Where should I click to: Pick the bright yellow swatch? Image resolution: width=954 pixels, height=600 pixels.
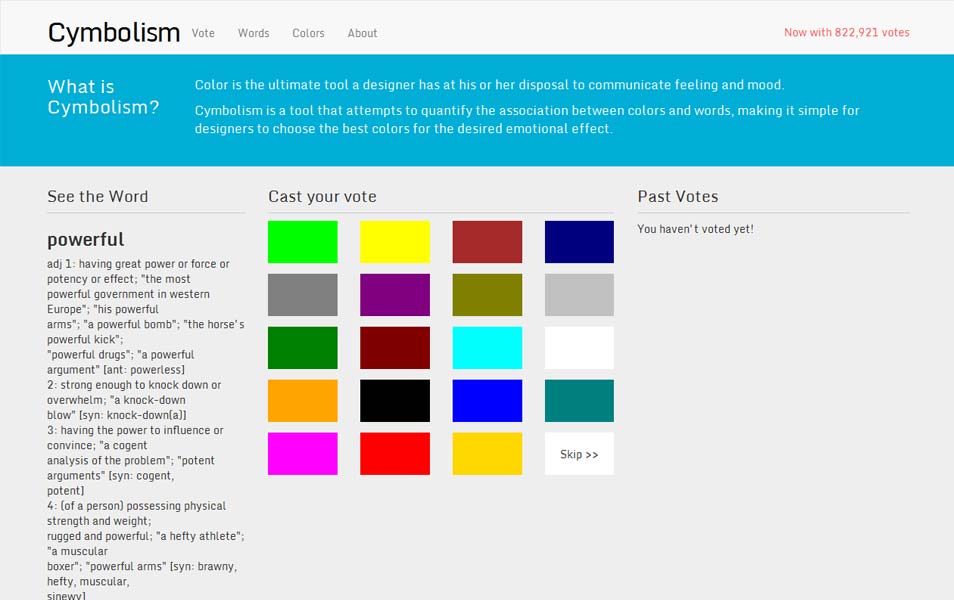click(x=395, y=242)
